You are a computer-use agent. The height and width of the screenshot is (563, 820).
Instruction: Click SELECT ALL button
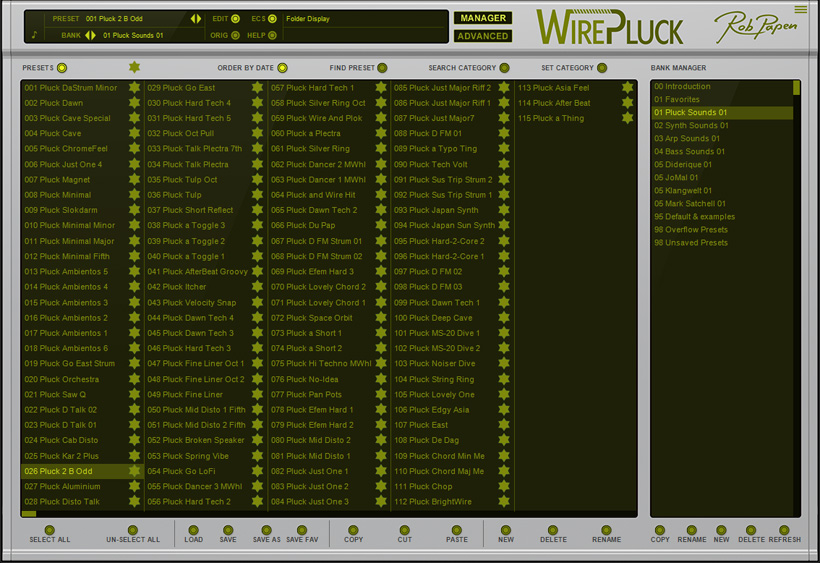point(50,530)
